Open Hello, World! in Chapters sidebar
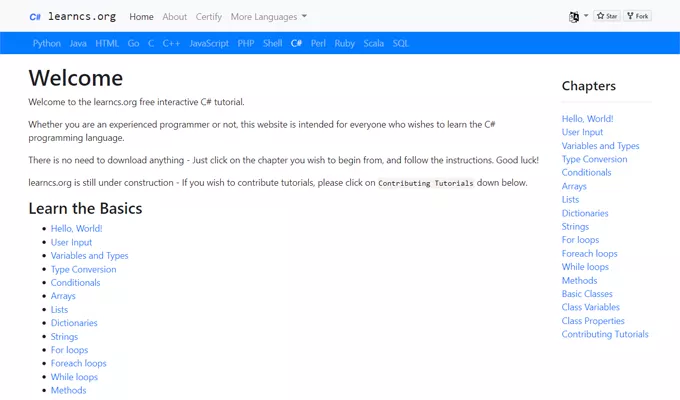680x400 pixels. click(x=588, y=118)
